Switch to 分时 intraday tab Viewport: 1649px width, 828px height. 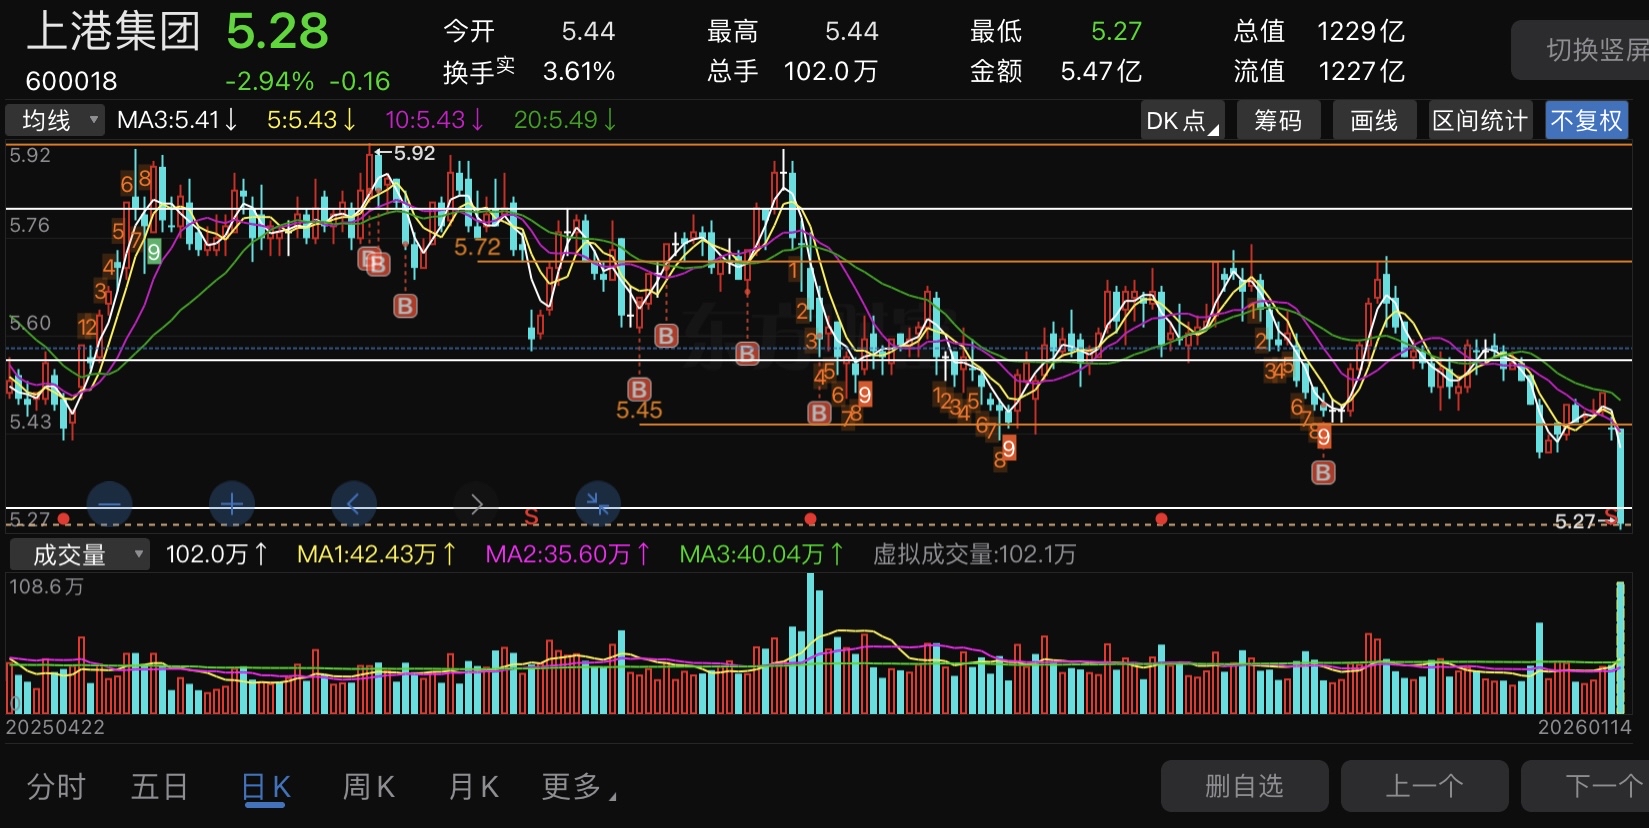56,787
